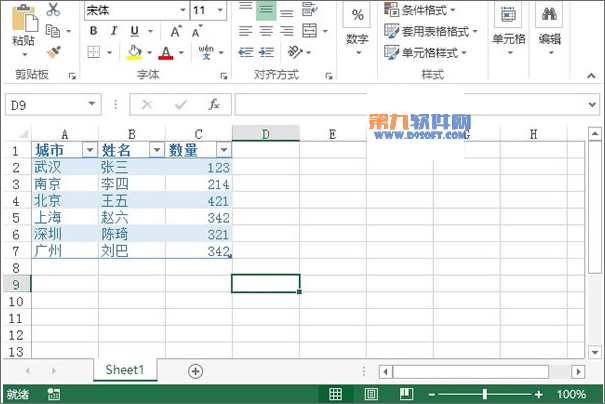Open 对齐方式 alignment dialog launcher
Viewport: 605px width, 404px height.
(329, 76)
